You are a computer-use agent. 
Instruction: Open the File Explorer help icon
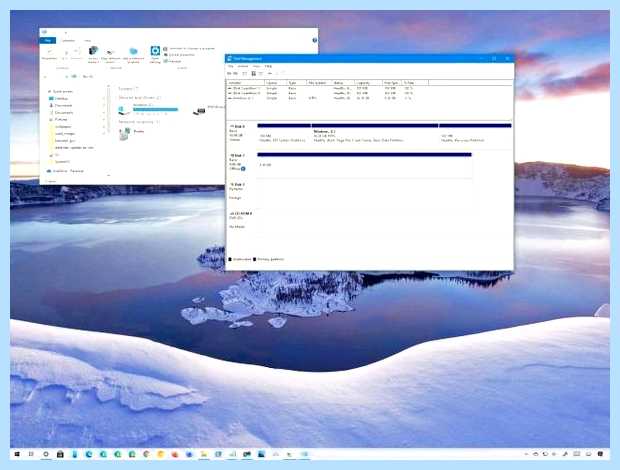(x=315, y=40)
